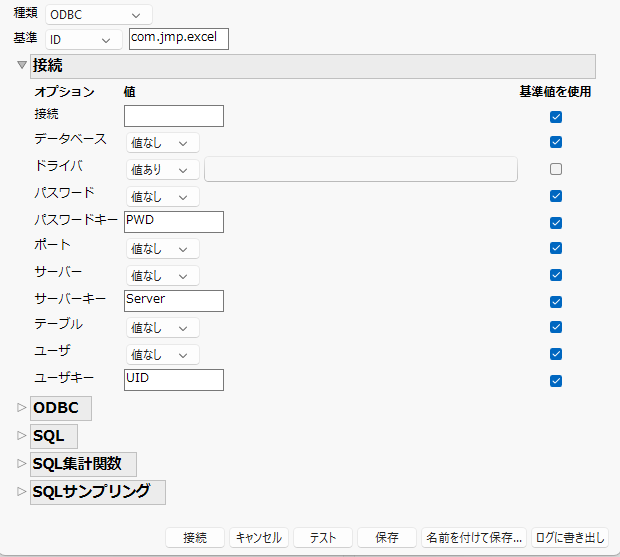This screenshot has height=557, width=620.
Task: Uncheck 基準値を使用 for サーバー row
Action: pos(556,275)
